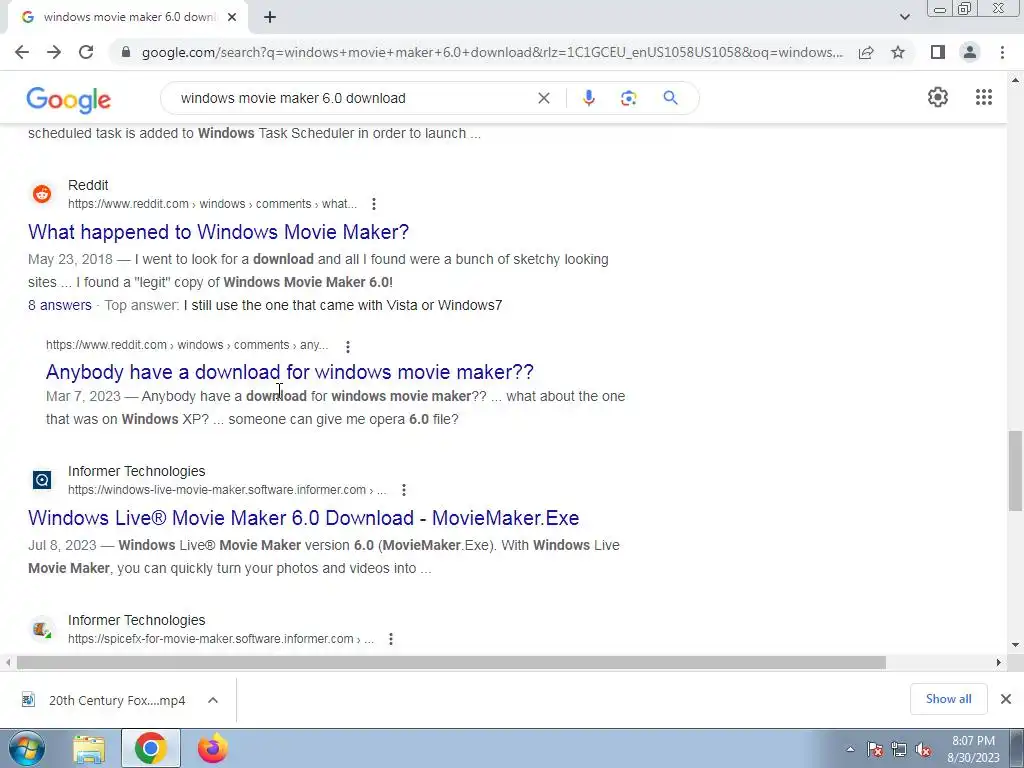Click the address bar URL
Image resolution: width=1024 pixels, height=768 pixels.
pyautogui.click(x=492, y=52)
